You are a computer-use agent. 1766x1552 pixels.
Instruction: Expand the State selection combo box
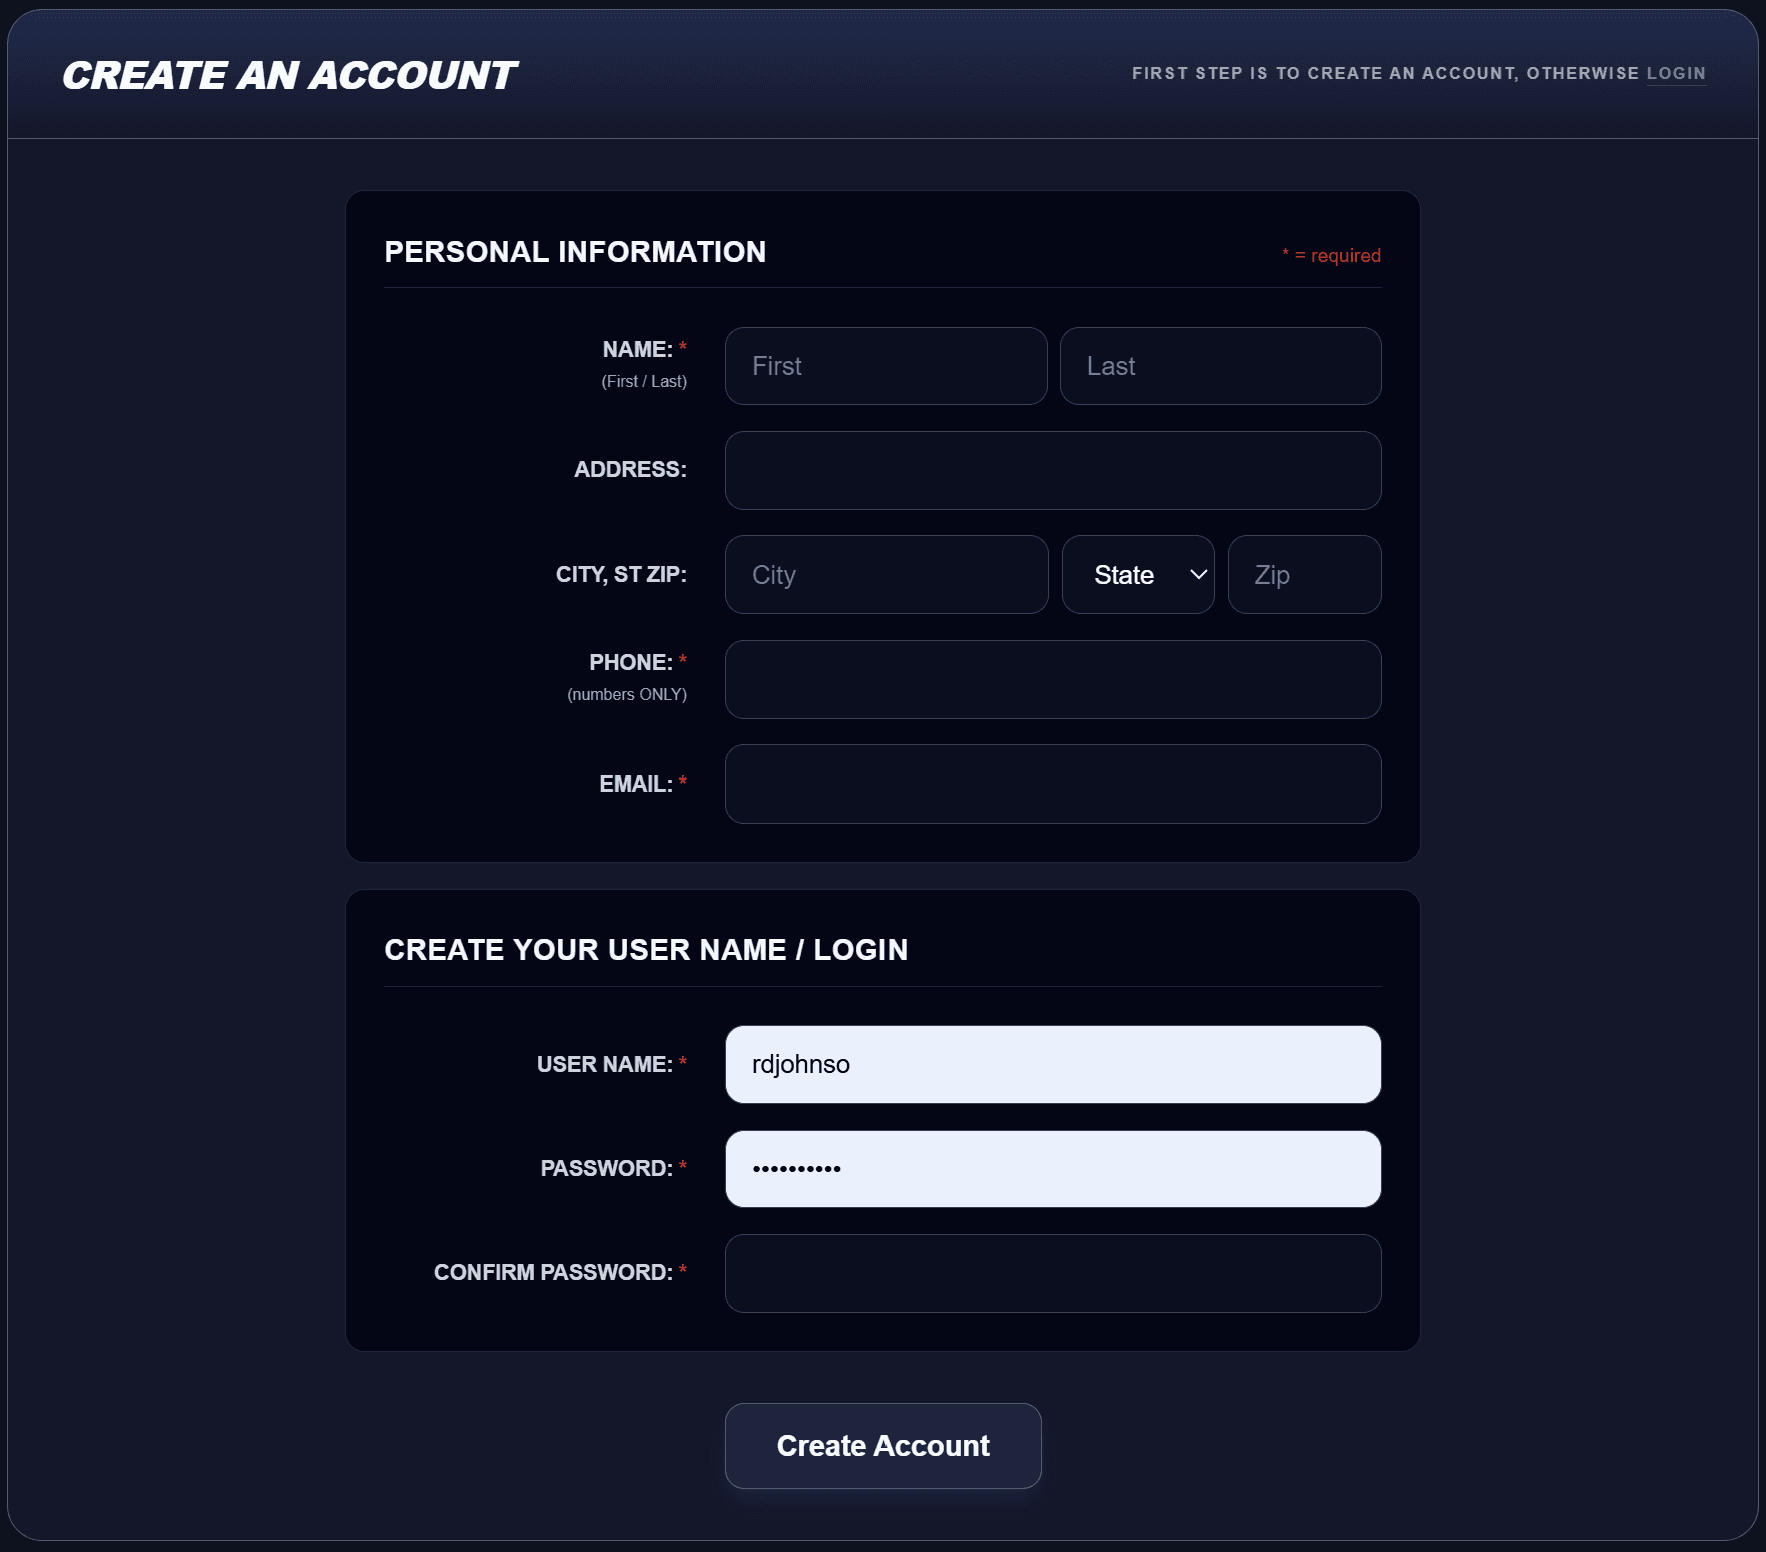pyautogui.click(x=1137, y=574)
